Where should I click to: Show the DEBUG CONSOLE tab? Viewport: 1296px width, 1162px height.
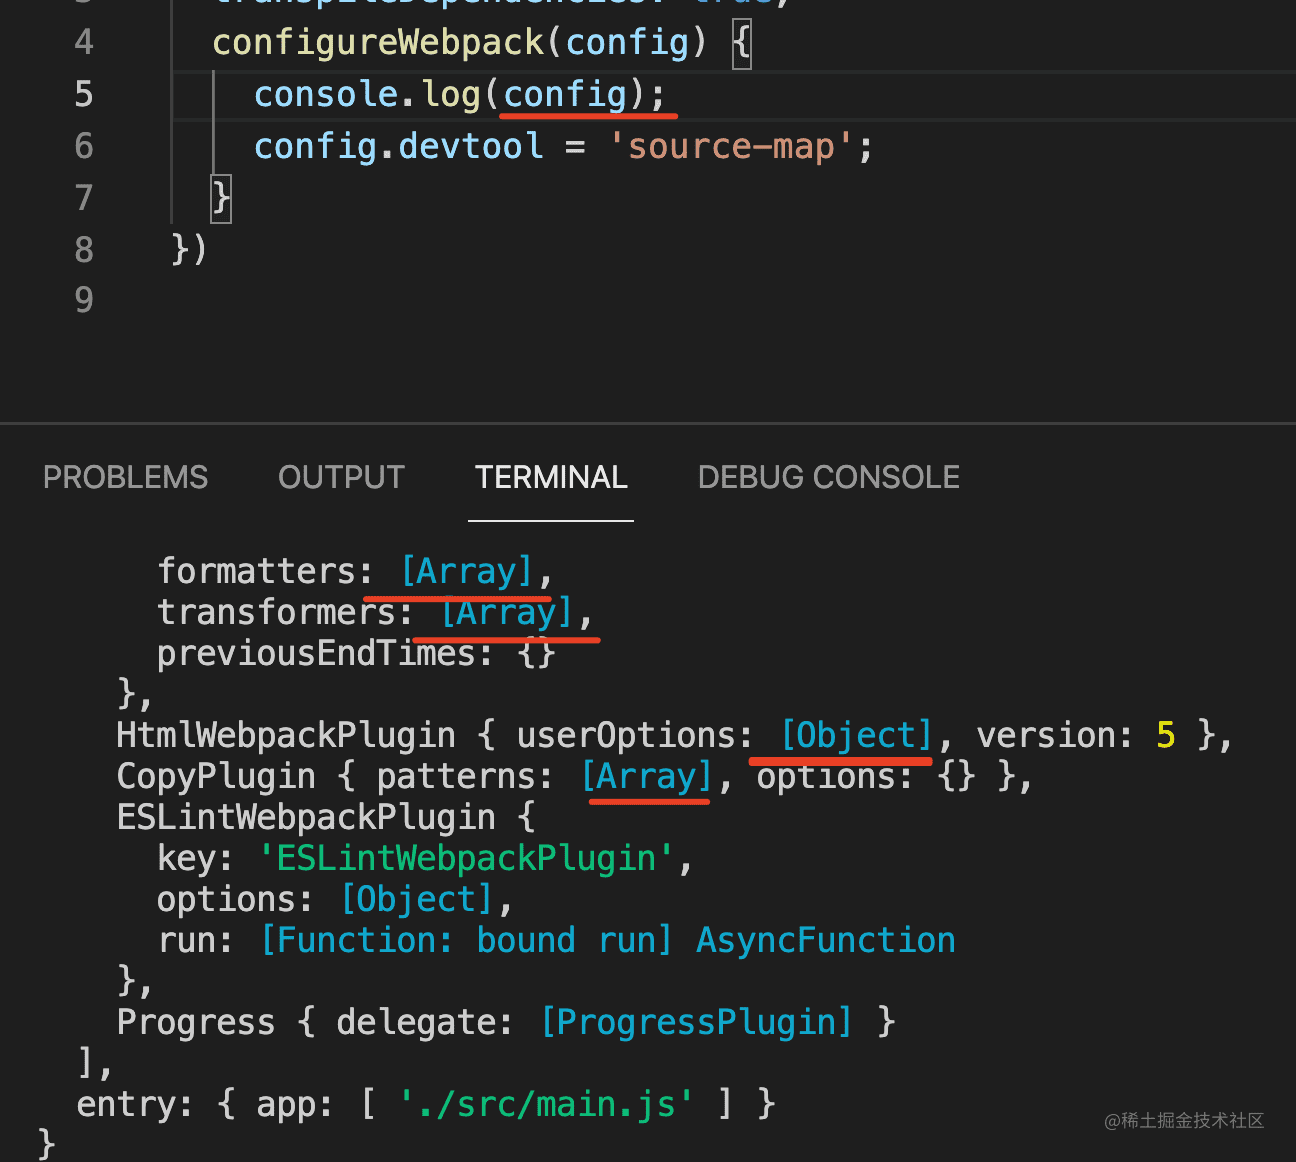click(x=828, y=477)
